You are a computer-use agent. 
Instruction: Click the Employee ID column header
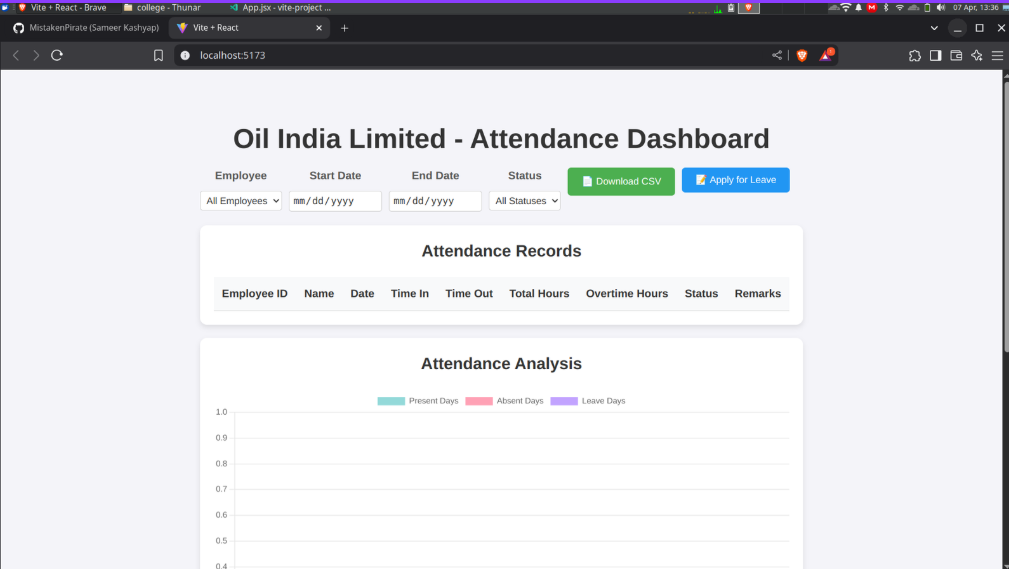point(255,294)
